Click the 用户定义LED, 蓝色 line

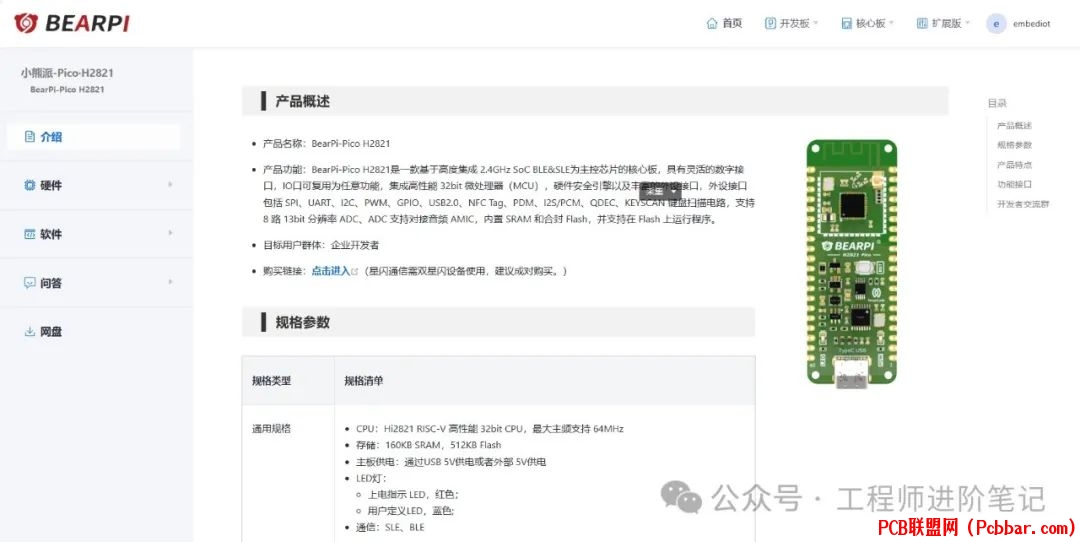(x=411, y=511)
